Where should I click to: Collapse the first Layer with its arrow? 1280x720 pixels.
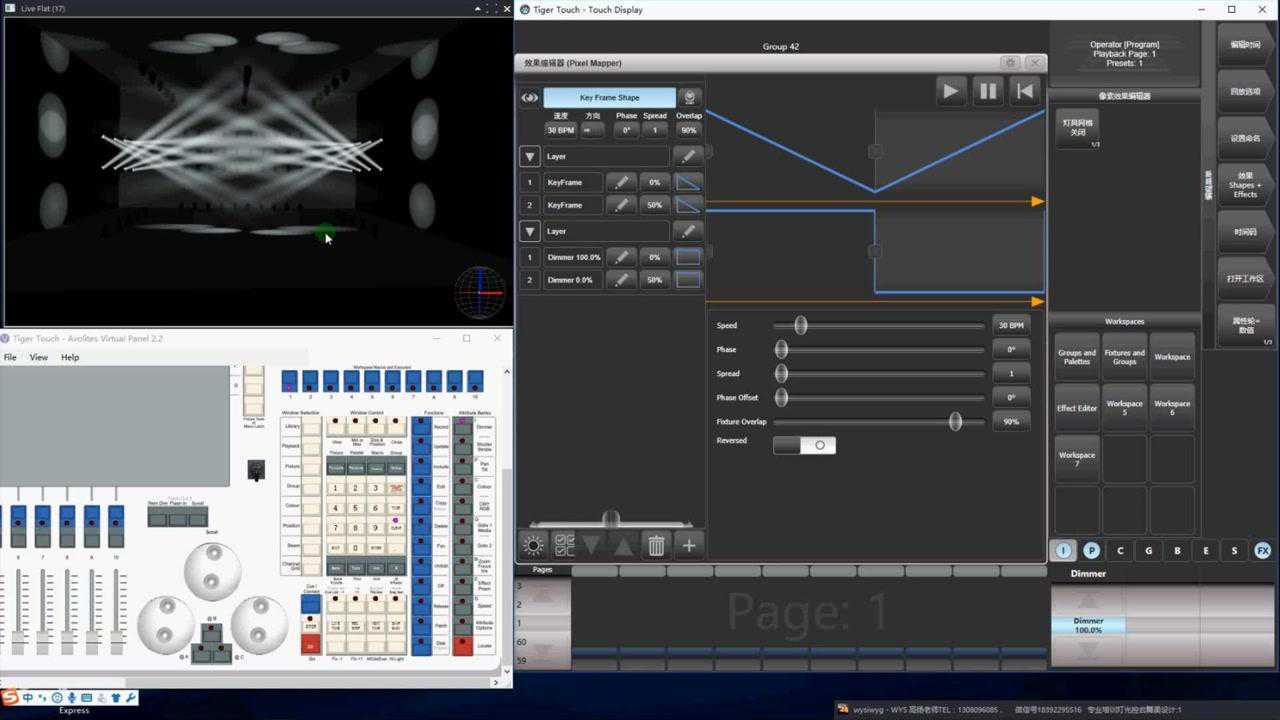(530, 157)
